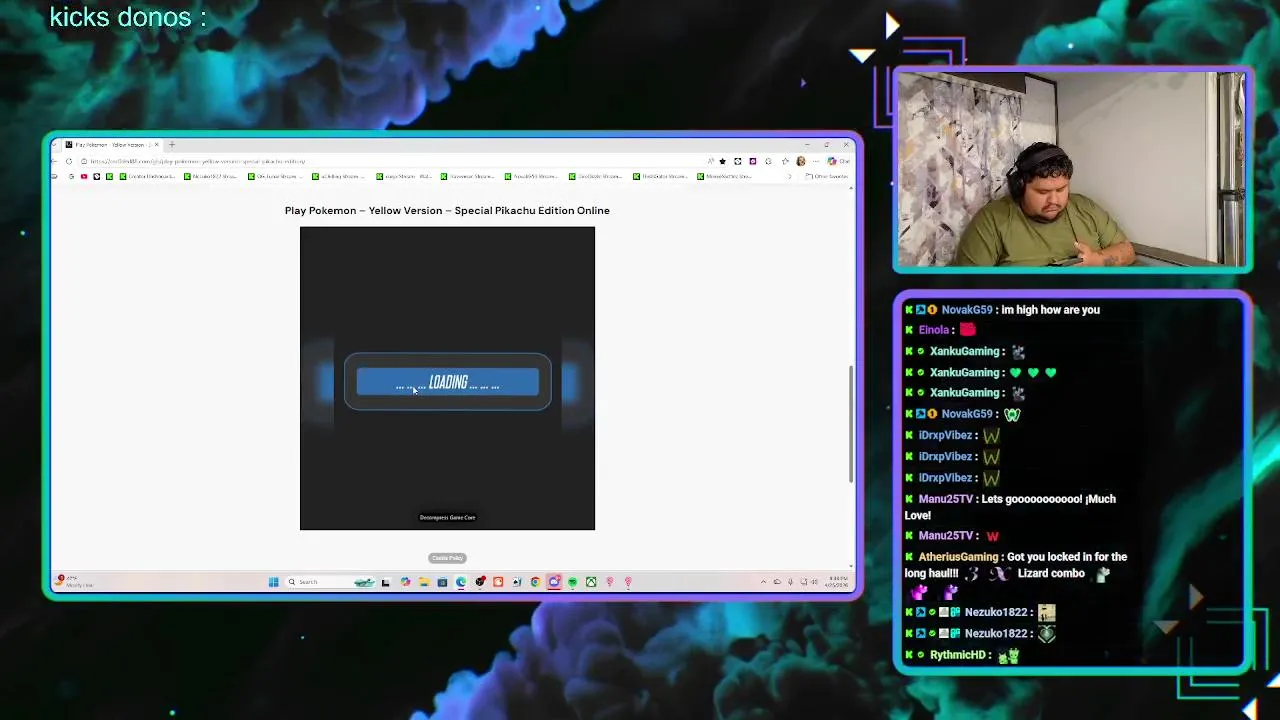
Task: Reload the current page
Action: click(69, 161)
